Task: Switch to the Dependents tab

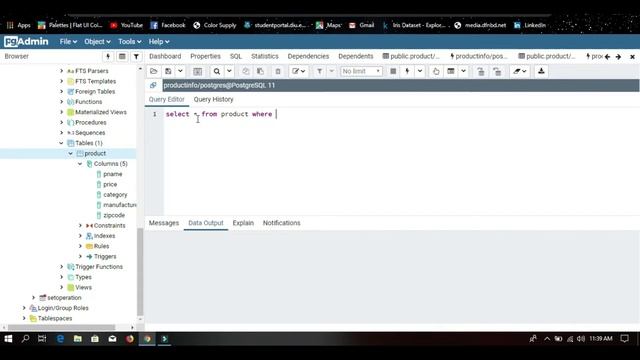Action: [x=356, y=56]
